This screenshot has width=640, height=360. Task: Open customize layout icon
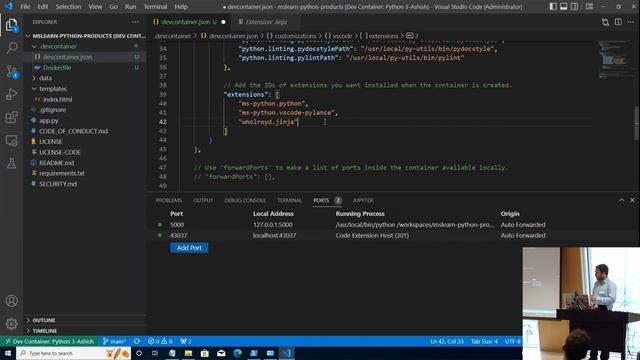coord(589,7)
